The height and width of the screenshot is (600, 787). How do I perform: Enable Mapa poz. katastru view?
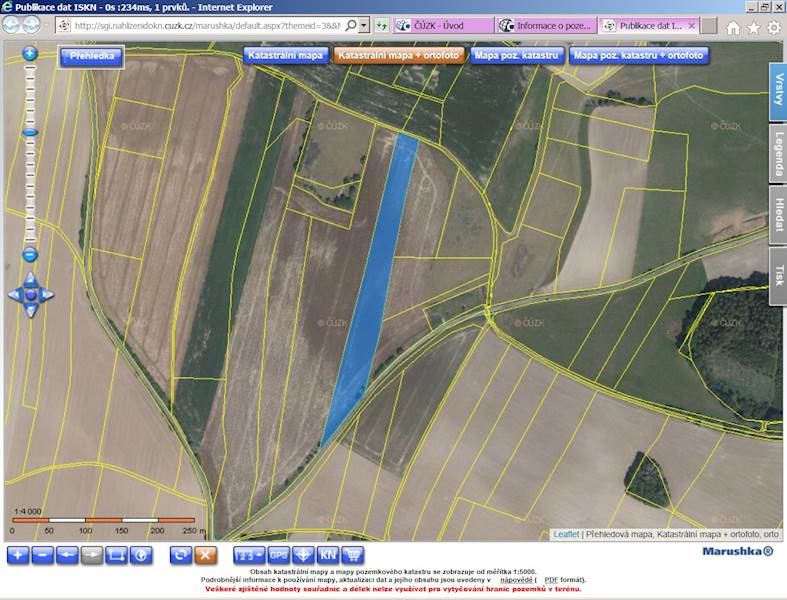(x=516, y=56)
